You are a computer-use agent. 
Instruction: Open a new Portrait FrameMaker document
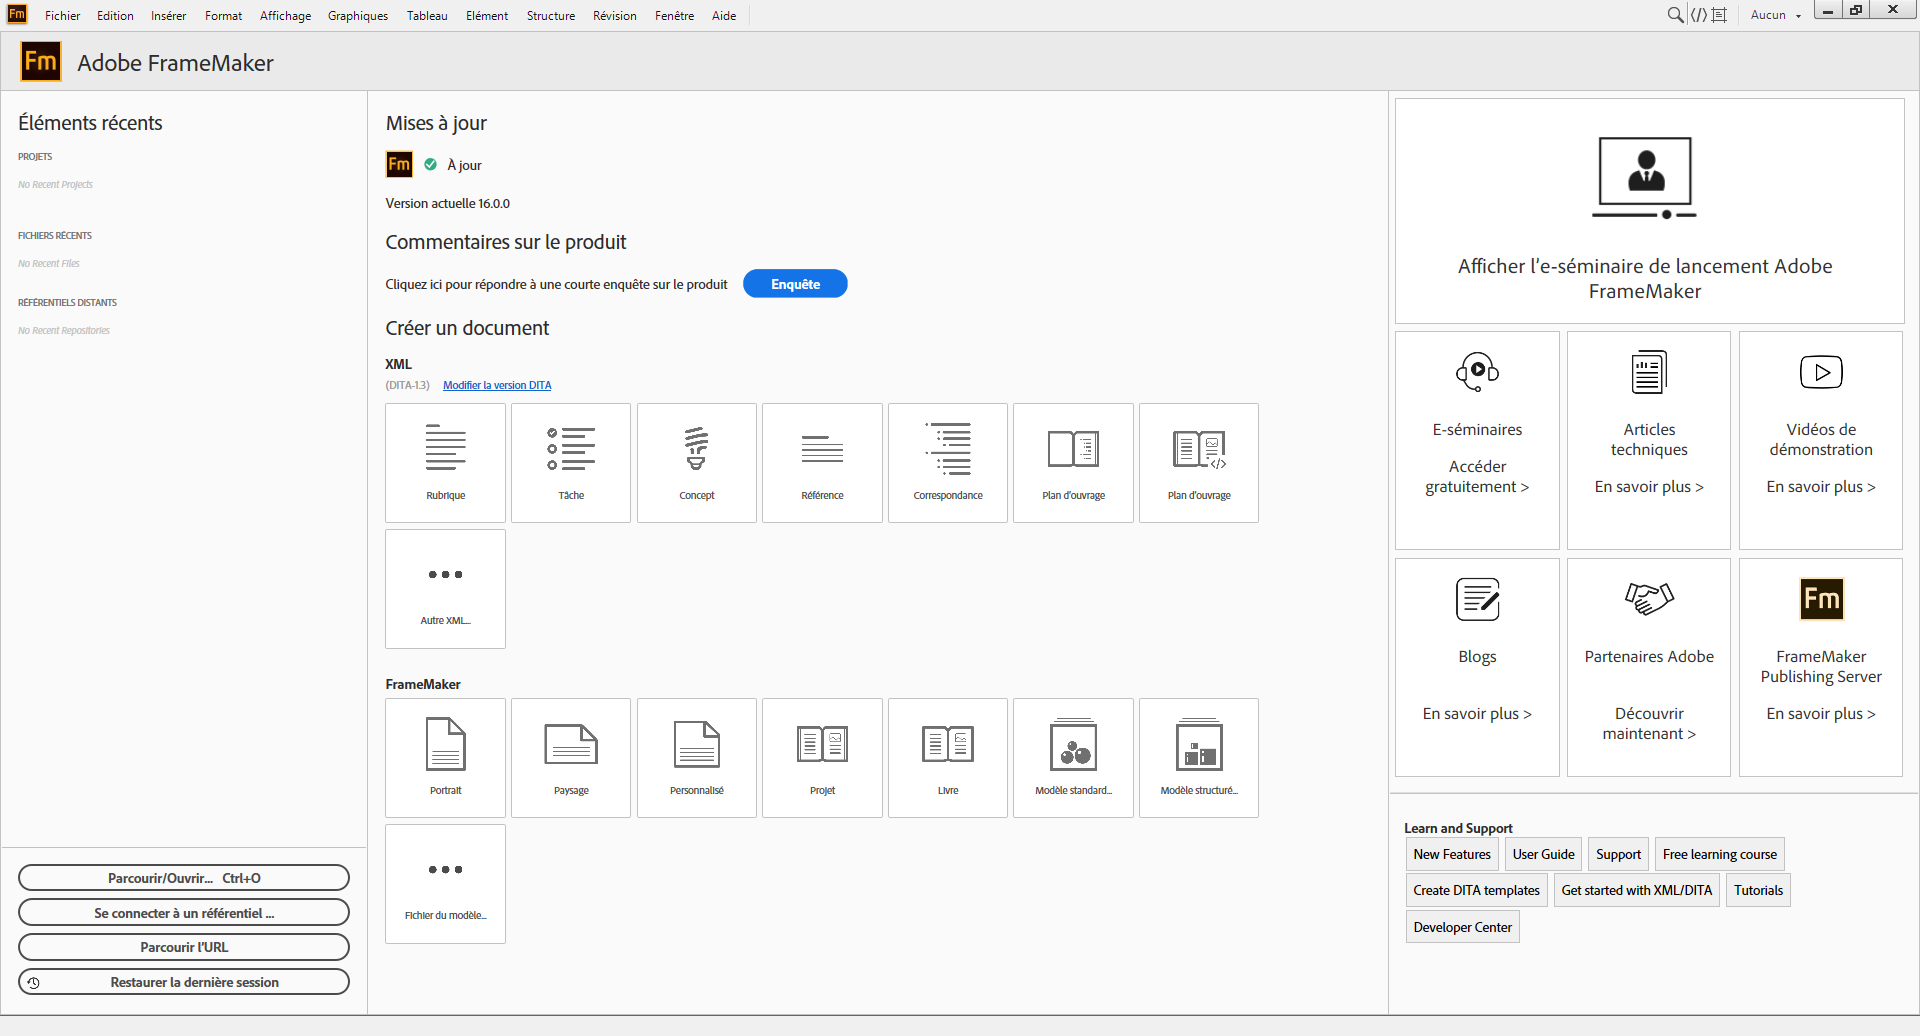[x=445, y=757]
